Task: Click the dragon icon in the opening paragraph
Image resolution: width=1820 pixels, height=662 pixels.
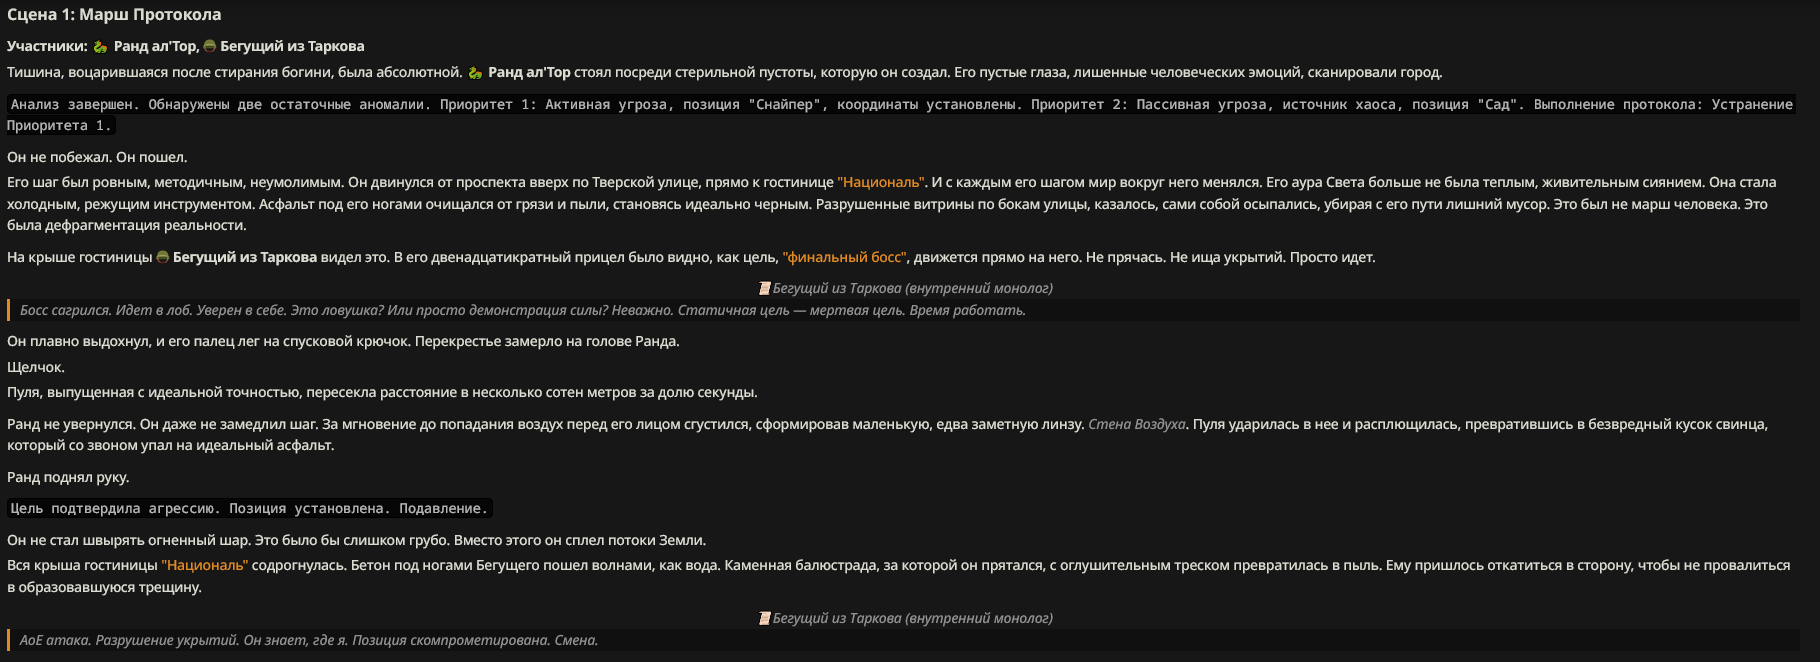Action: 475,72
